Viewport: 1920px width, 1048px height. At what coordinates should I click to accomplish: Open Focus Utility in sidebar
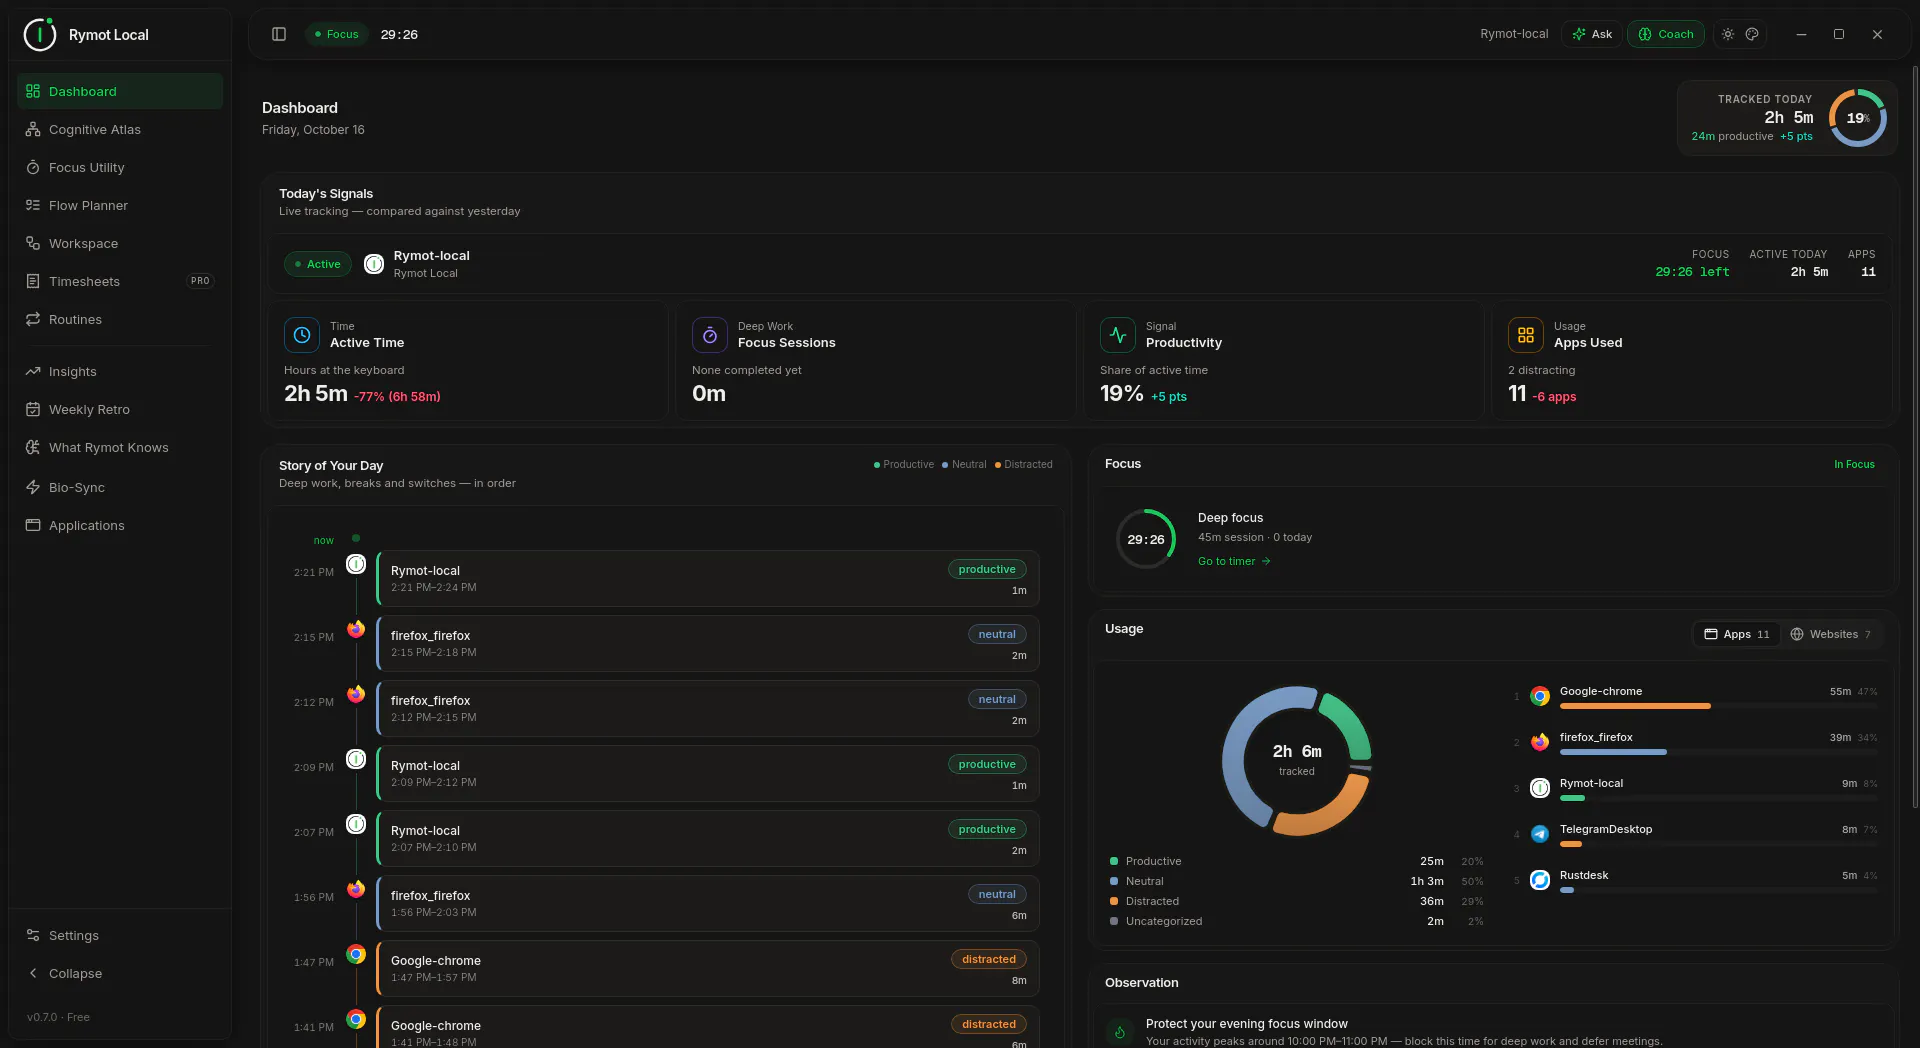[x=120, y=167]
